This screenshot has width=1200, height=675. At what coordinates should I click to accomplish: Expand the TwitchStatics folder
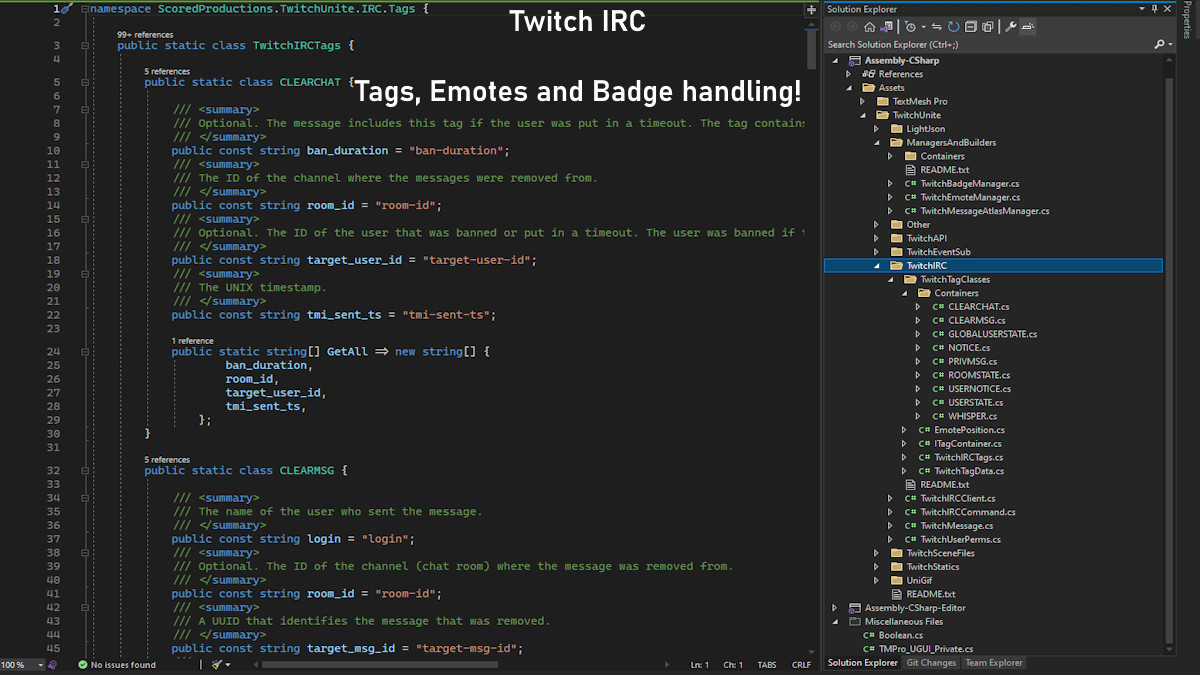coord(876,567)
